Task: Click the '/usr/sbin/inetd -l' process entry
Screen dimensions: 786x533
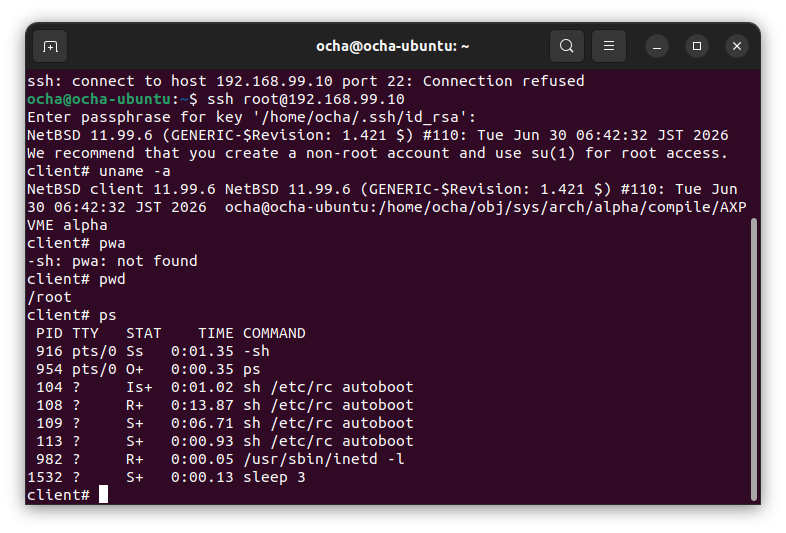Action: [324, 459]
